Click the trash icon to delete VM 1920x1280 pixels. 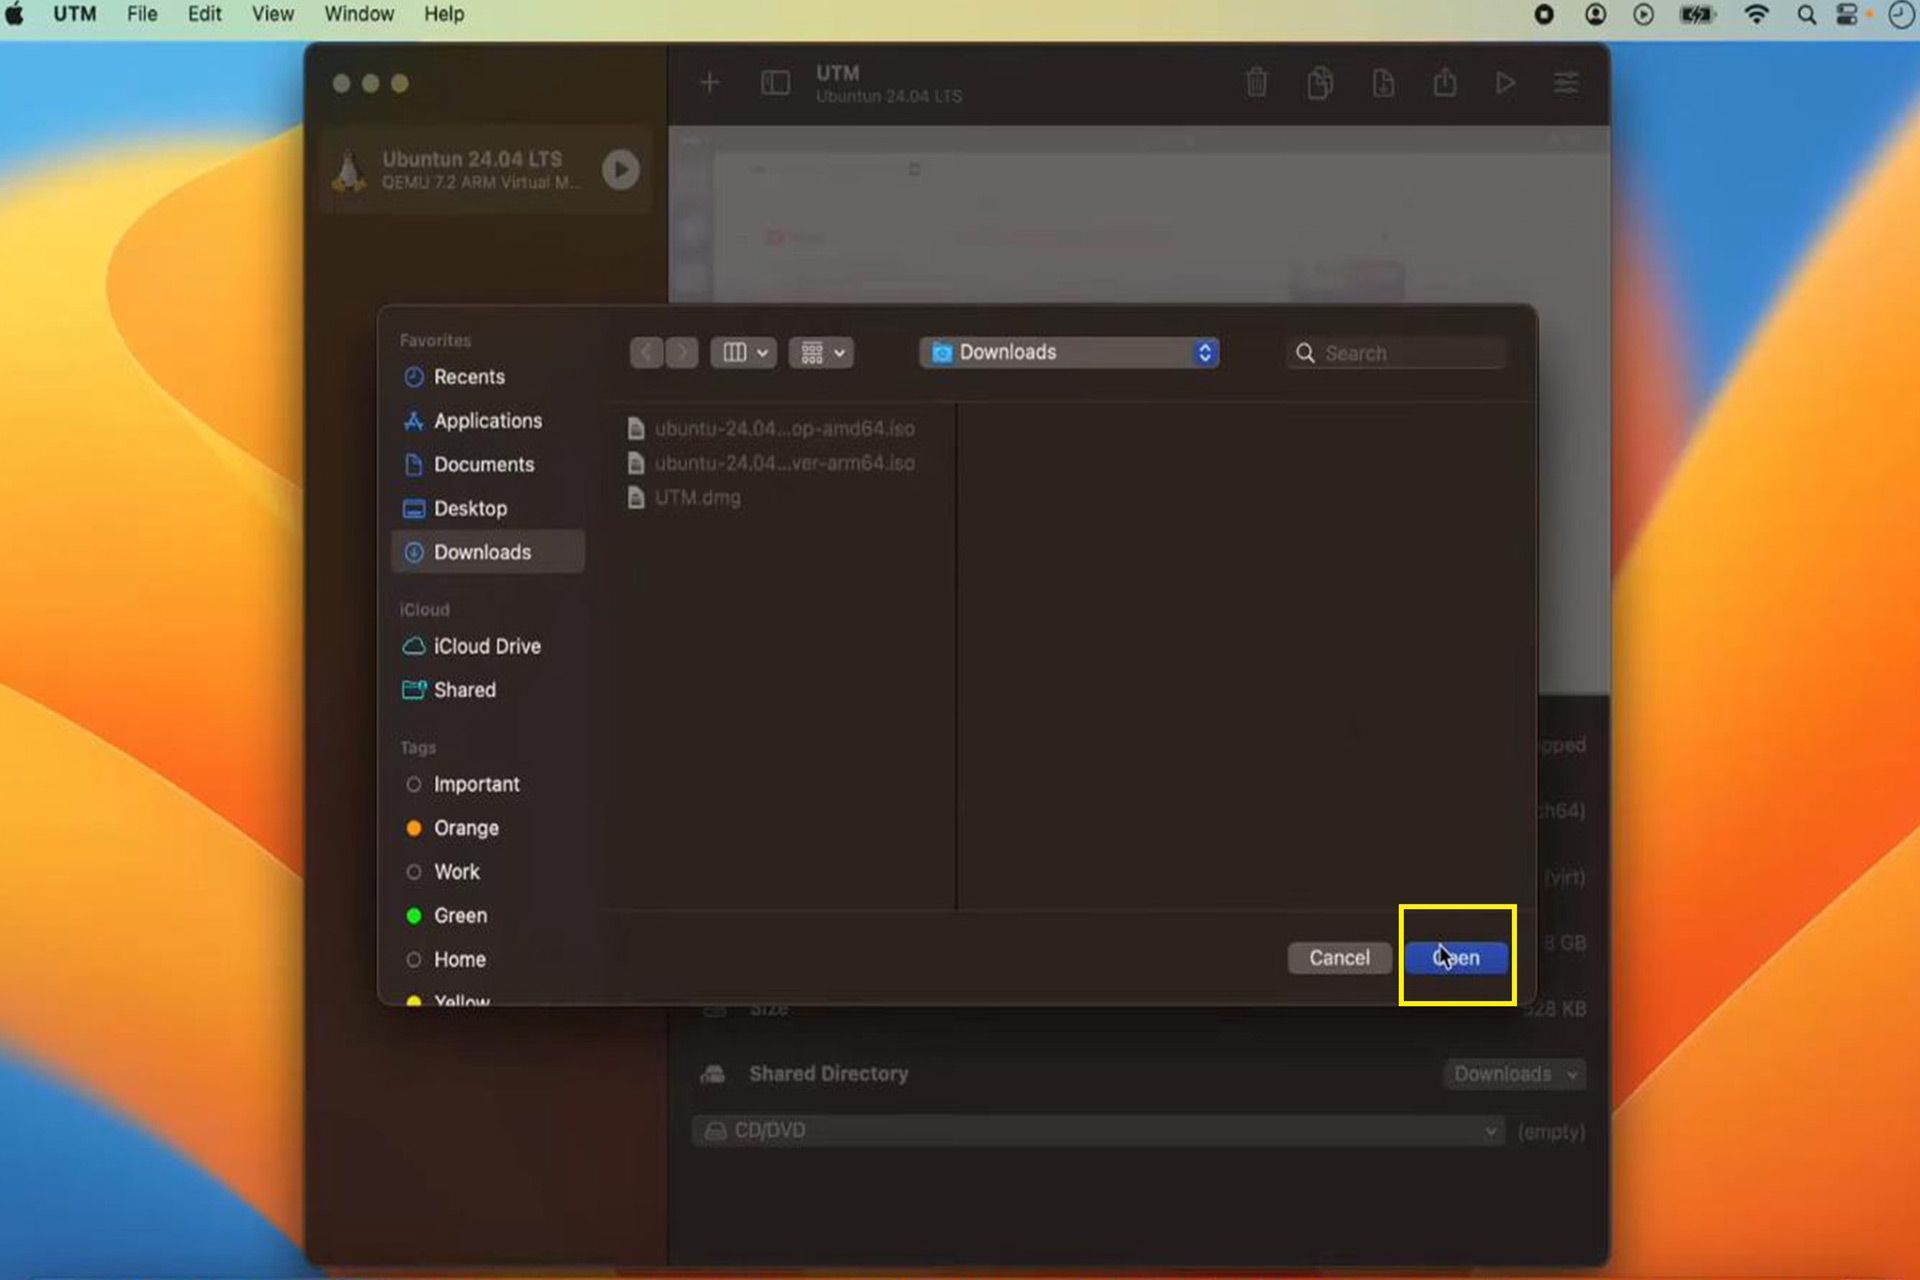[x=1257, y=83]
